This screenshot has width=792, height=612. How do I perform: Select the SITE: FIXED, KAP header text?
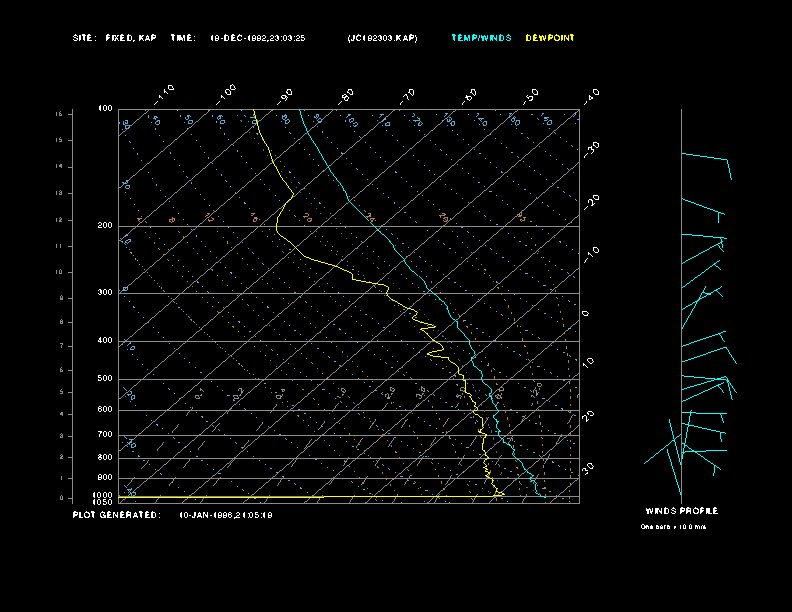point(115,38)
